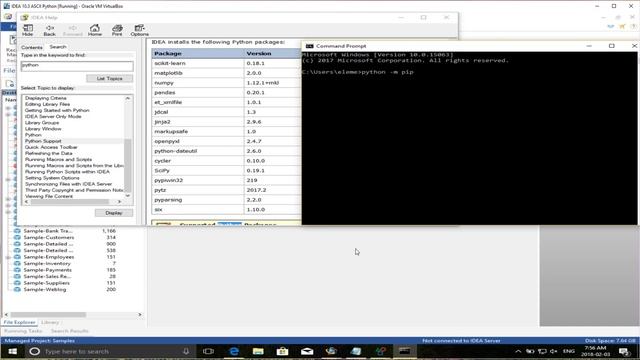The width and height of the screenshot is (640, 360).
Task: Click the Print icon in IDEA Help
Action: pos(117,30)
